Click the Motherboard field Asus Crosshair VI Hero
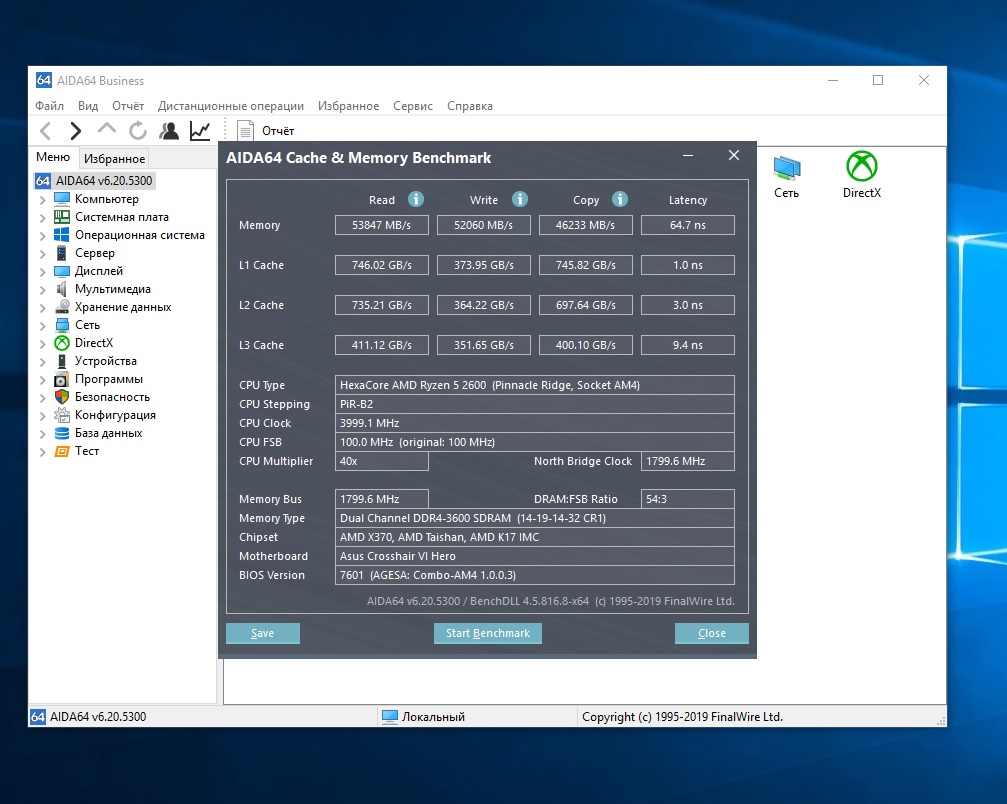The width and height of the screenshot is (1007, 804). point(535,556)
